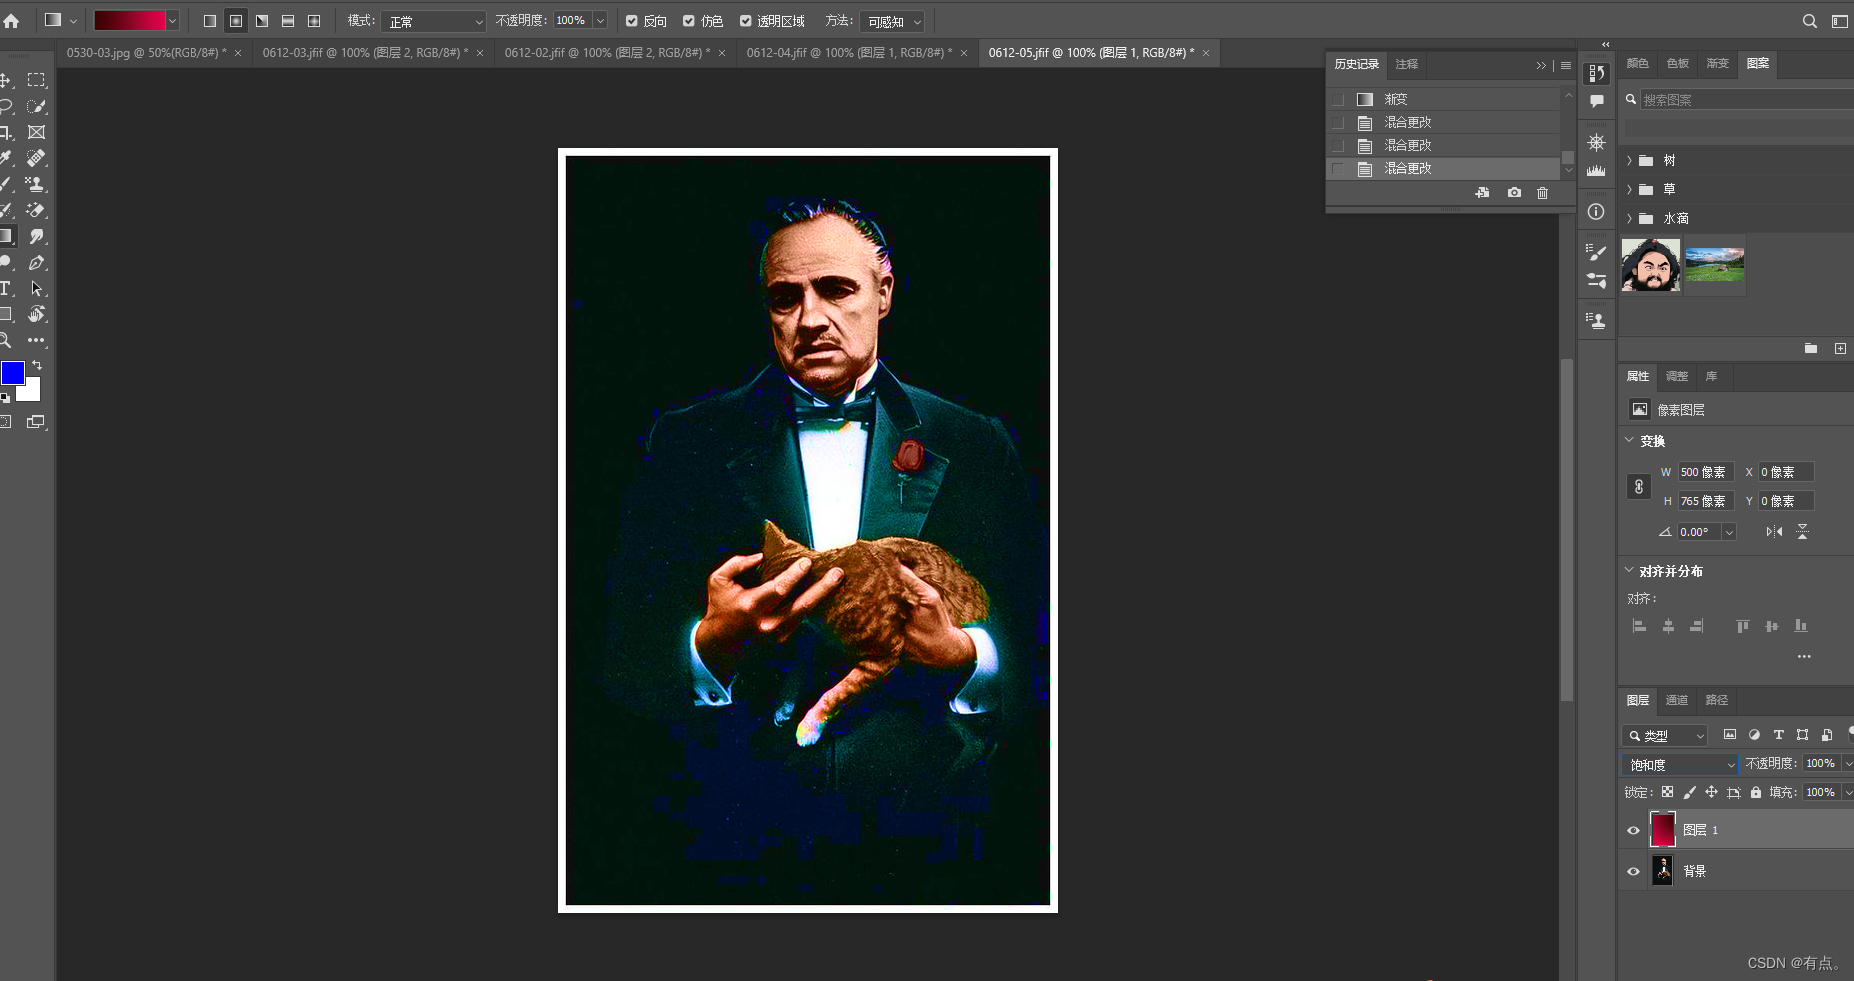This screenshot has height=981, width=1854.
Task: Switch to the 色板 swatches tab
Action: (x=1678, y=63)
